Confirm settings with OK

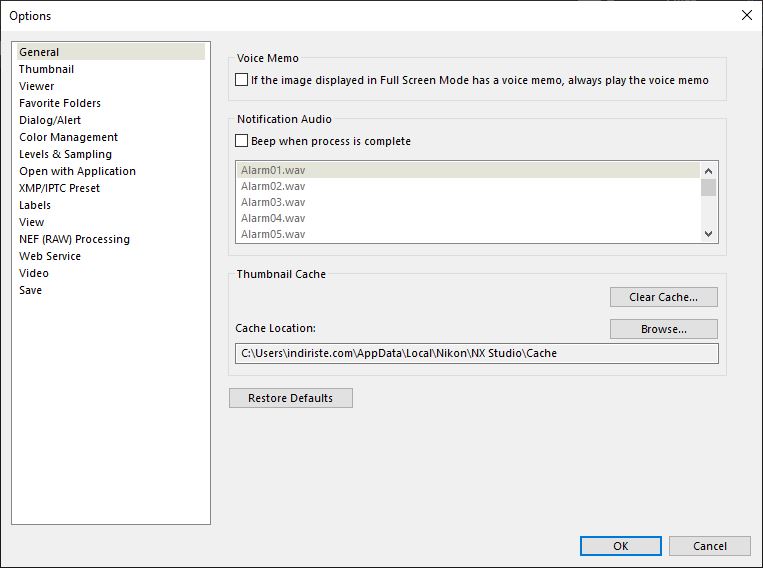point(621,546)
